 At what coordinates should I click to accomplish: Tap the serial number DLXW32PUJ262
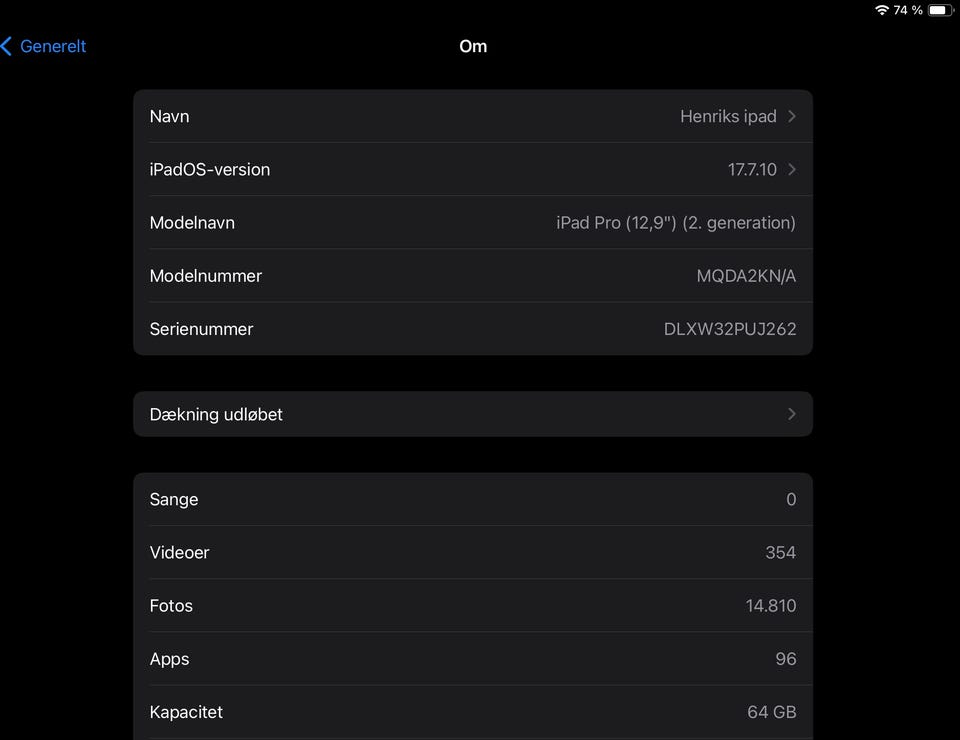(x=730, y=329)
